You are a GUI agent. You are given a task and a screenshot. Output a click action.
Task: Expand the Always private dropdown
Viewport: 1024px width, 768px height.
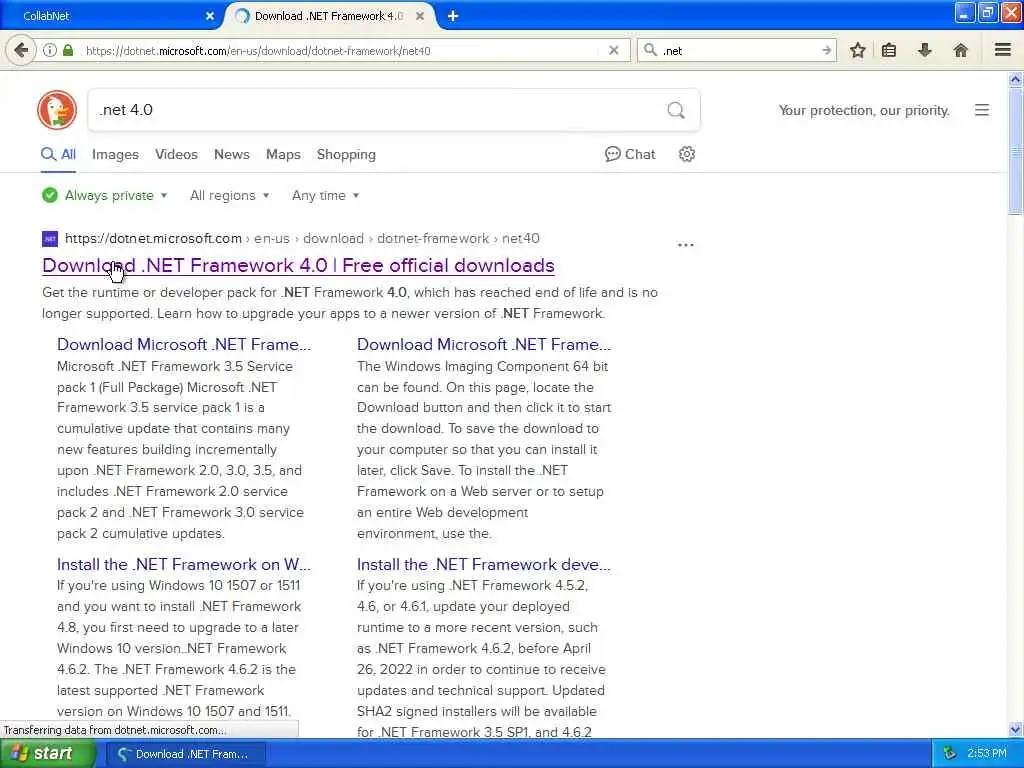coord(104,195)
